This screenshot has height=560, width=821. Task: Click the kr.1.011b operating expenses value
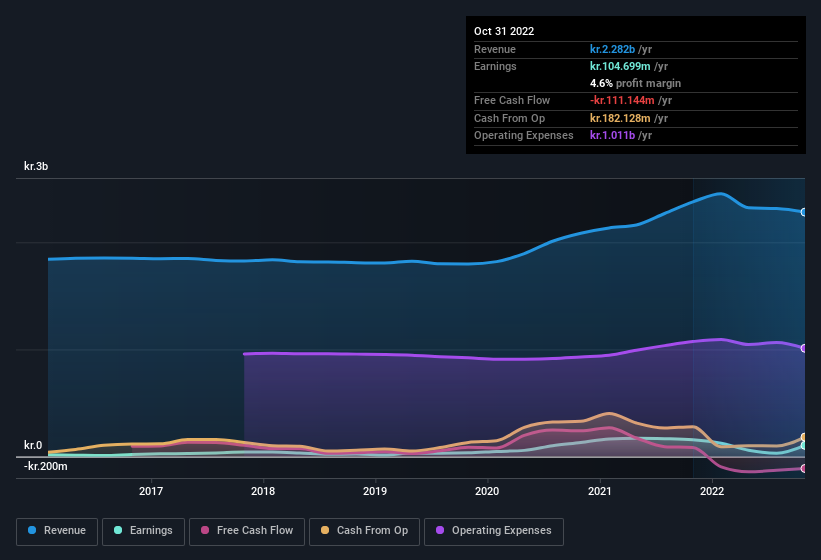(612, 135)
